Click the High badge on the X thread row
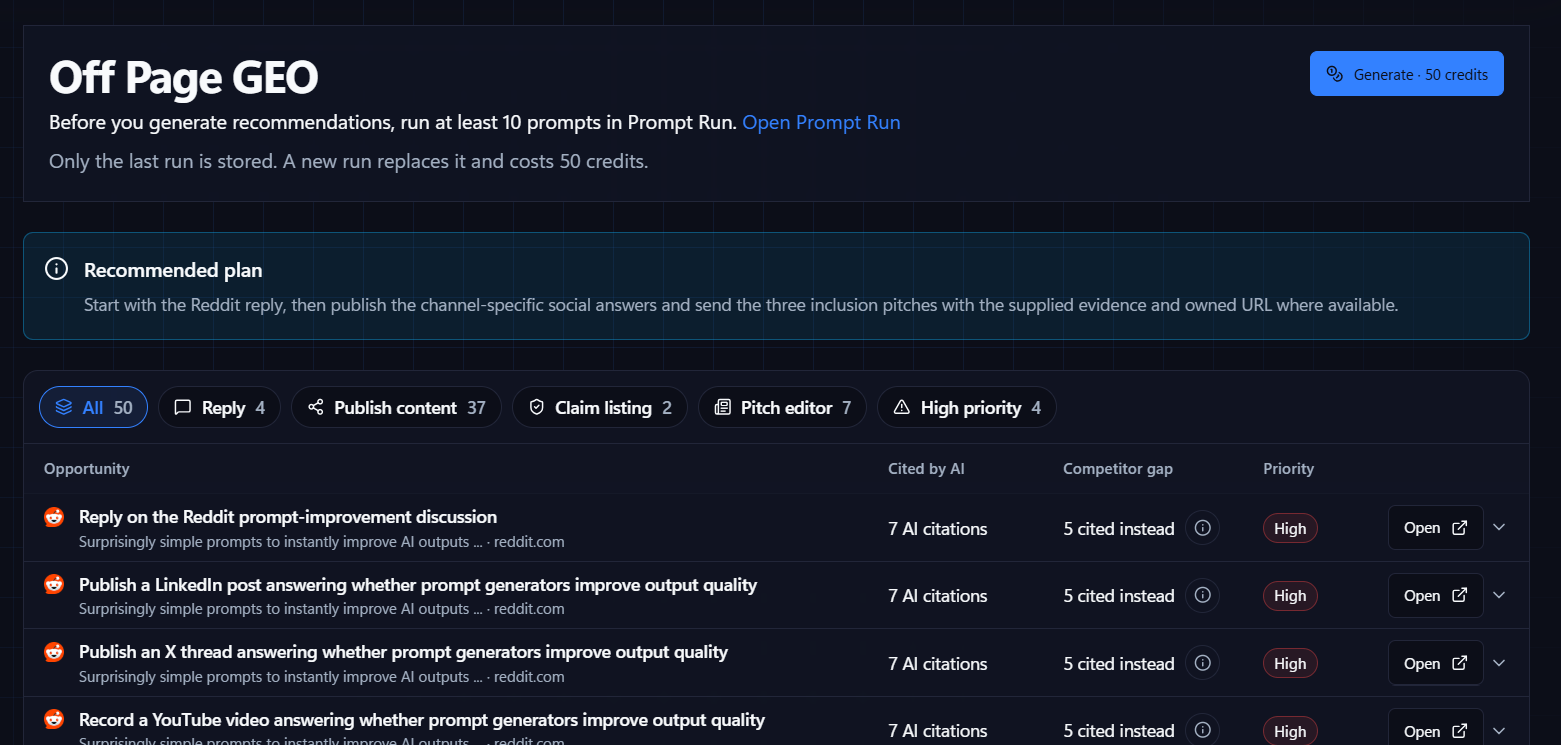This screenshot has height=745, width=1561. click(1290, 664)
